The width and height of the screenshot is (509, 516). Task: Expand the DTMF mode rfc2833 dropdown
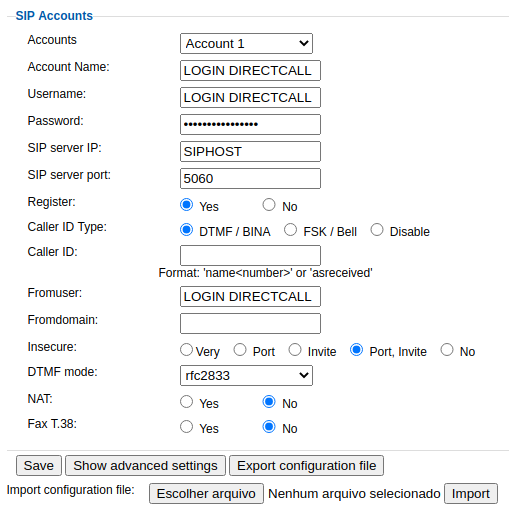click(246, 375)
